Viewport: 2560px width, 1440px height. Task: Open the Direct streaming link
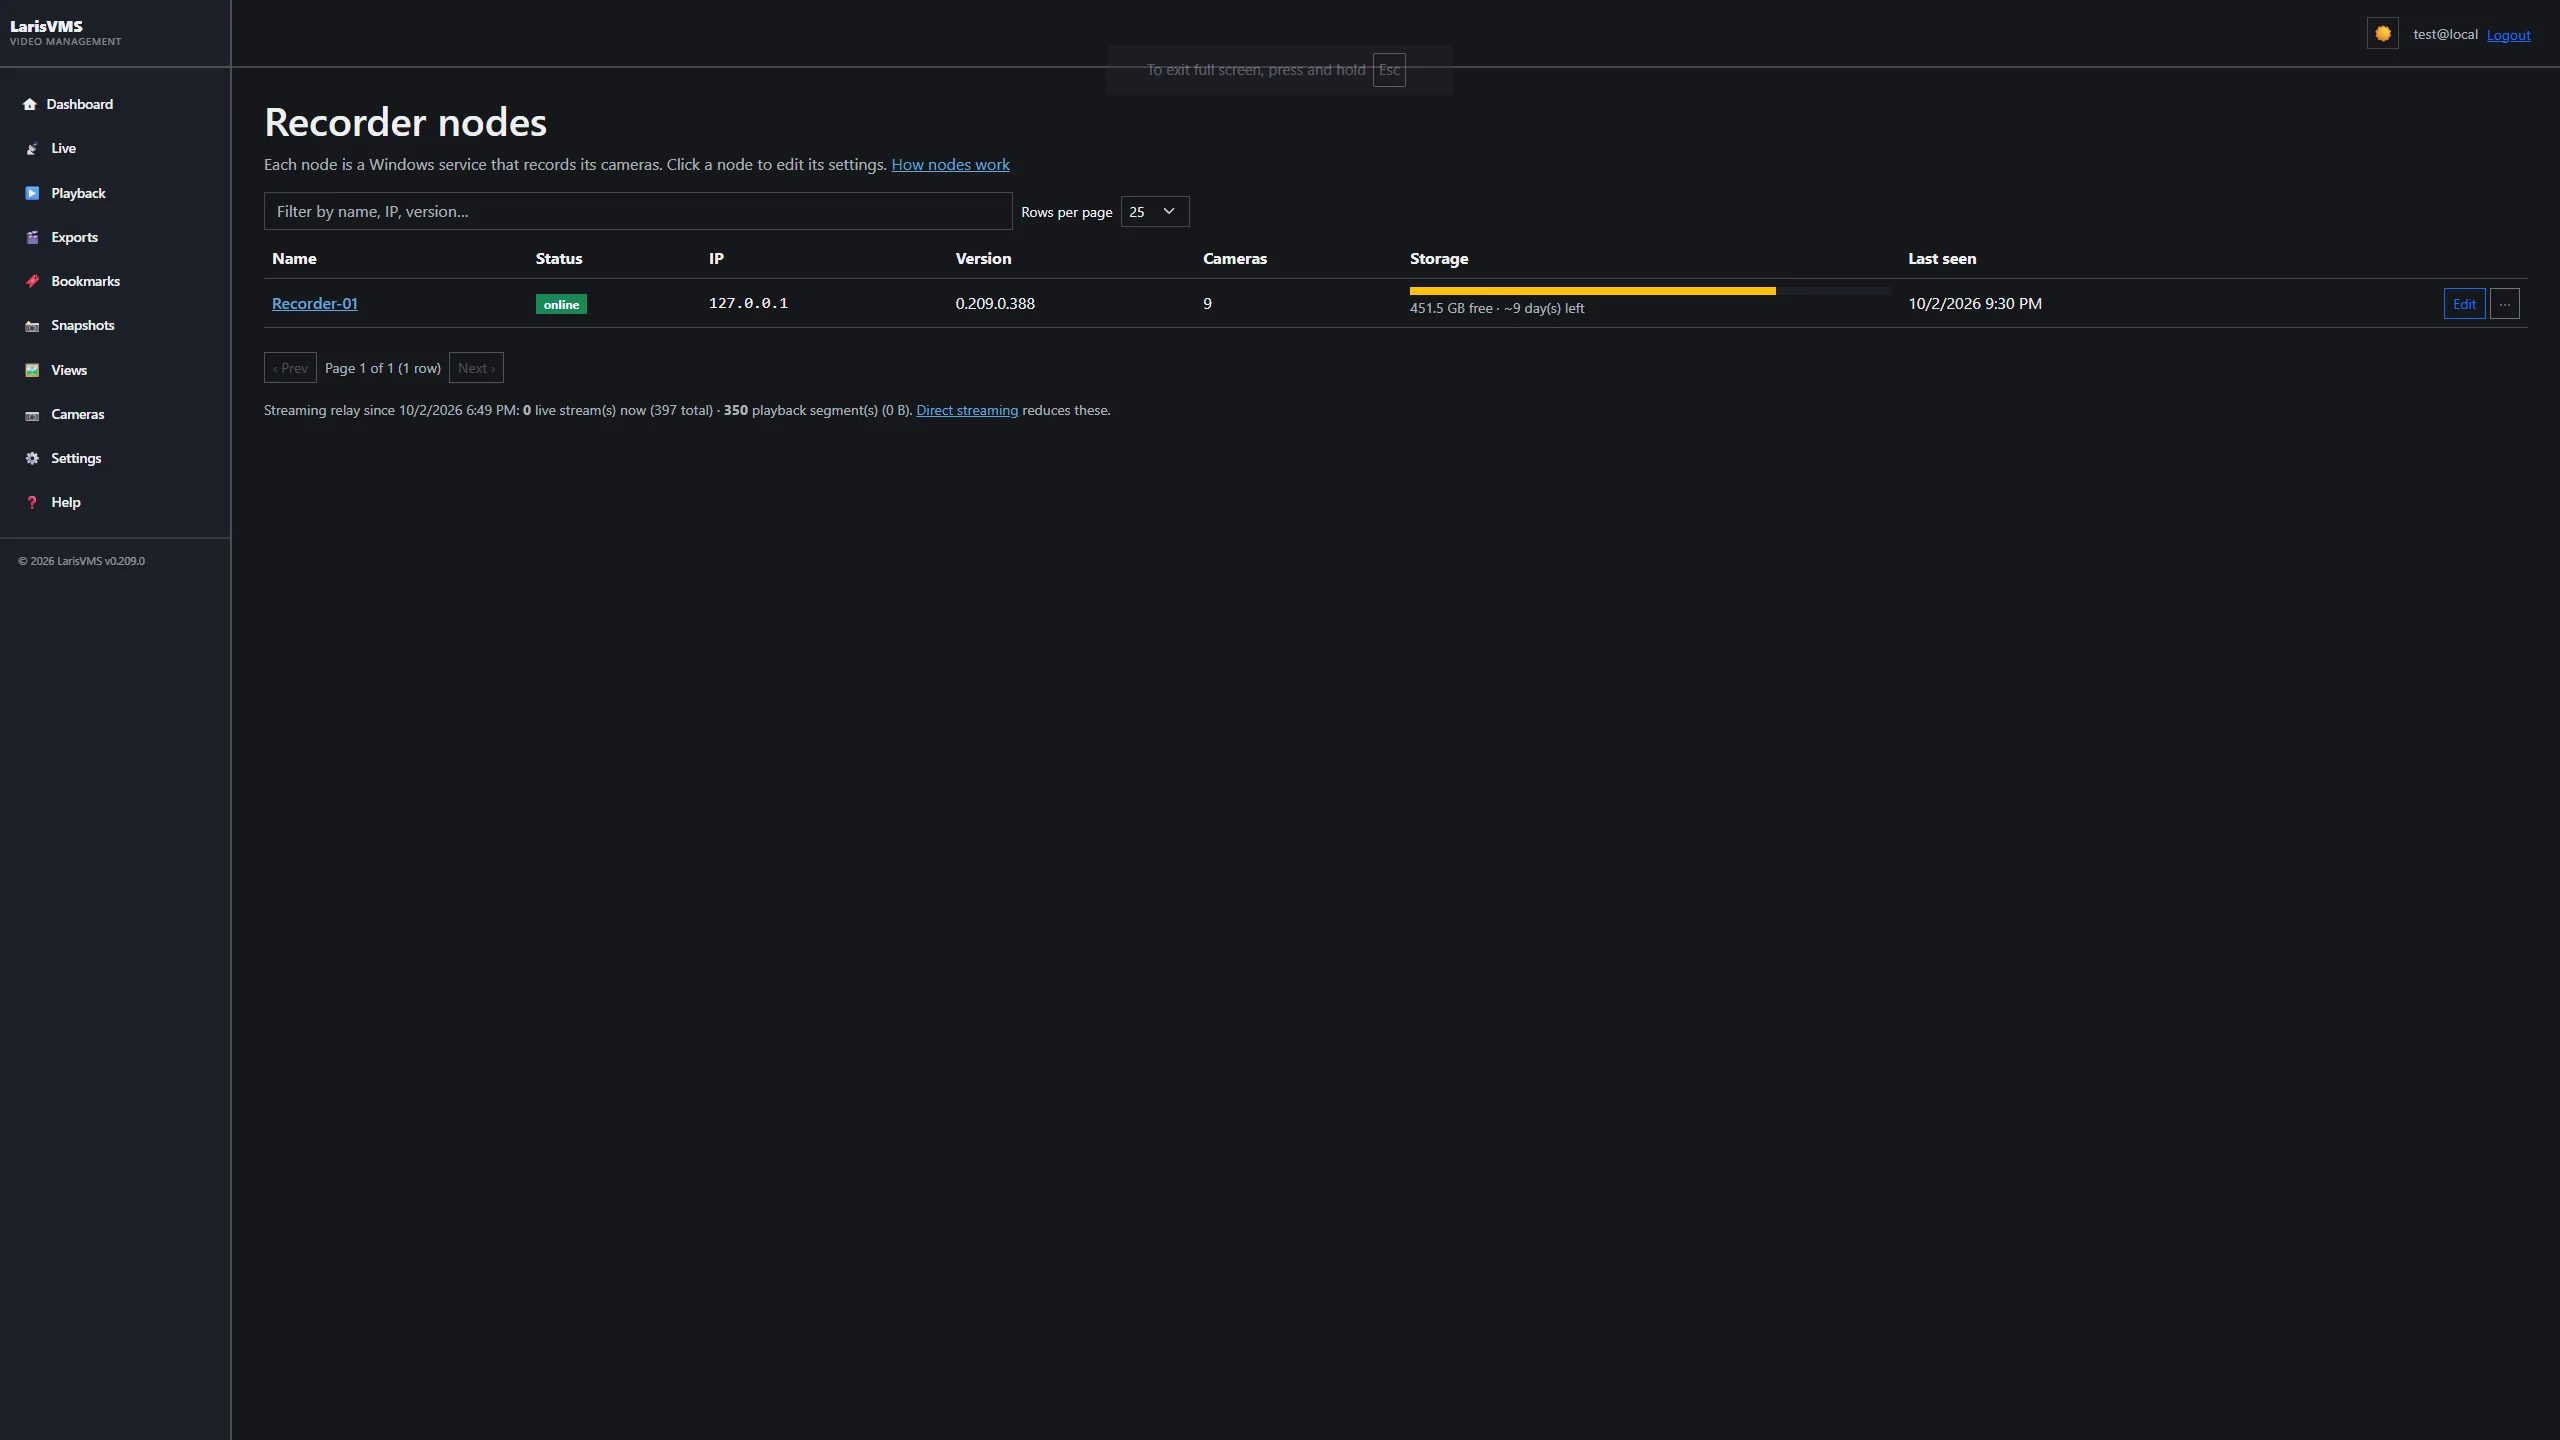[x=967, y=411]
